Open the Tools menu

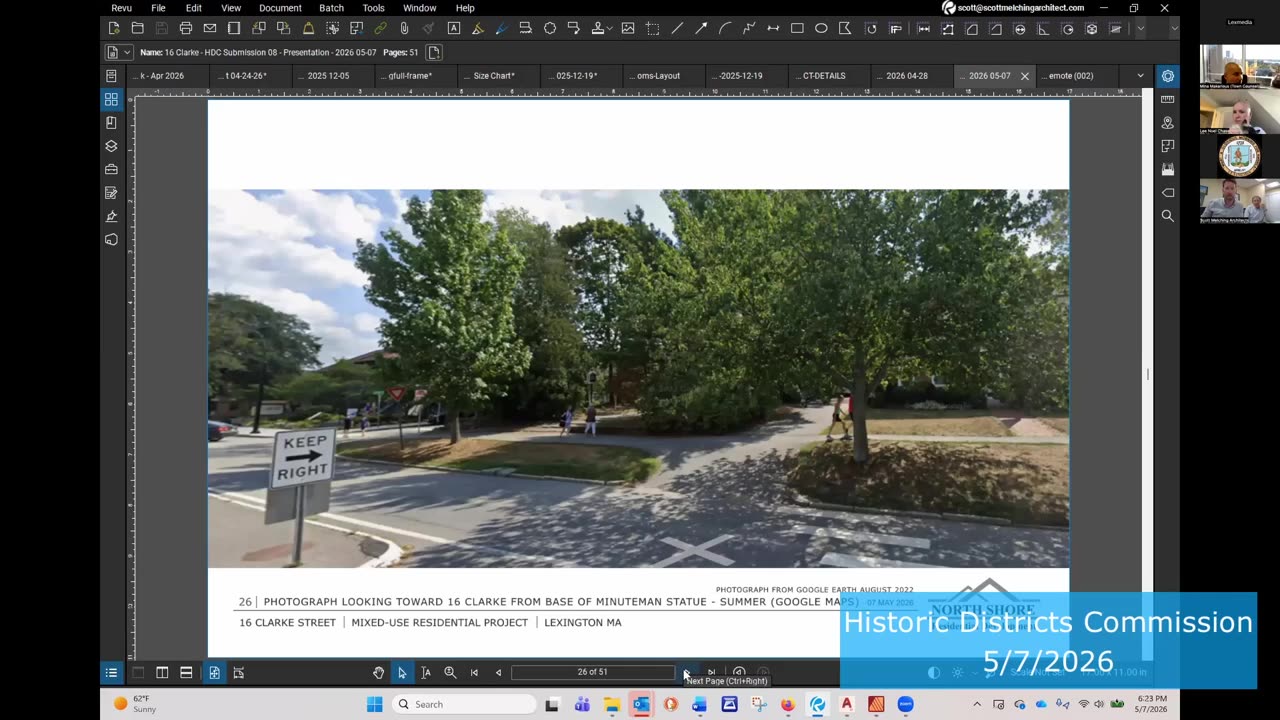coord(373,8)
